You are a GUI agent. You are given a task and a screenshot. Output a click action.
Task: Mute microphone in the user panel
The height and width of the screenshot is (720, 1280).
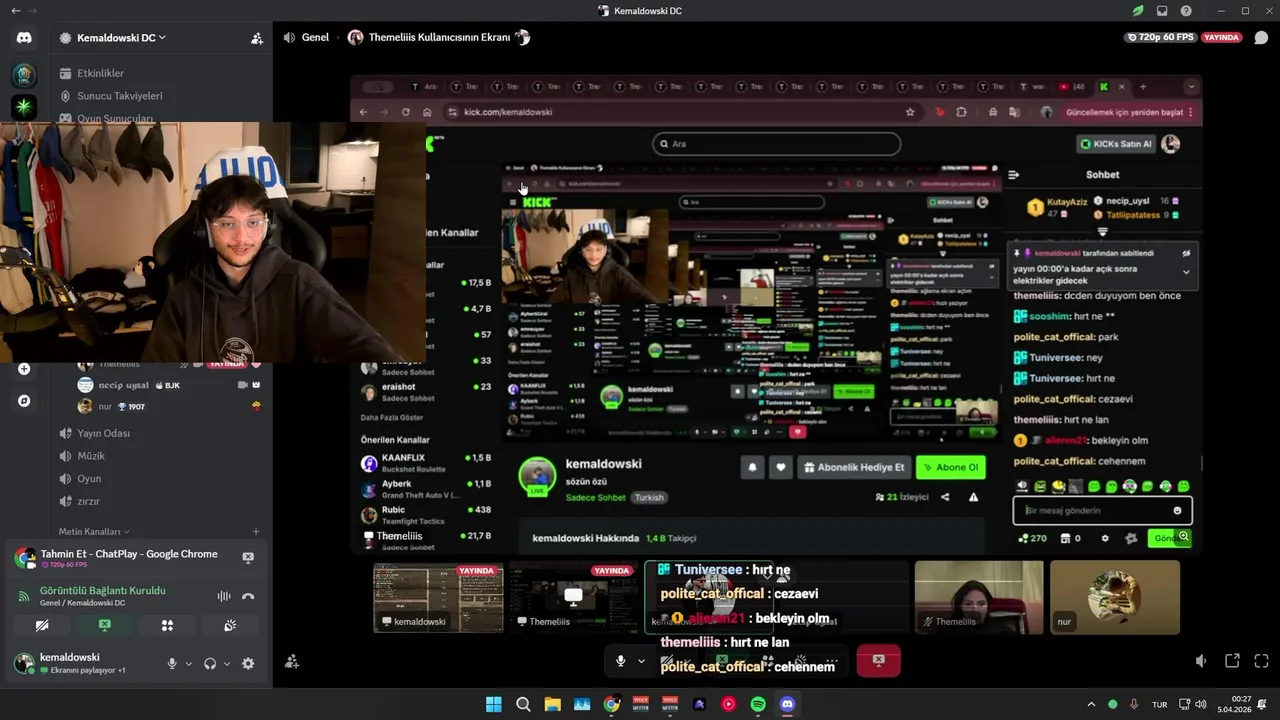[172, 663]
